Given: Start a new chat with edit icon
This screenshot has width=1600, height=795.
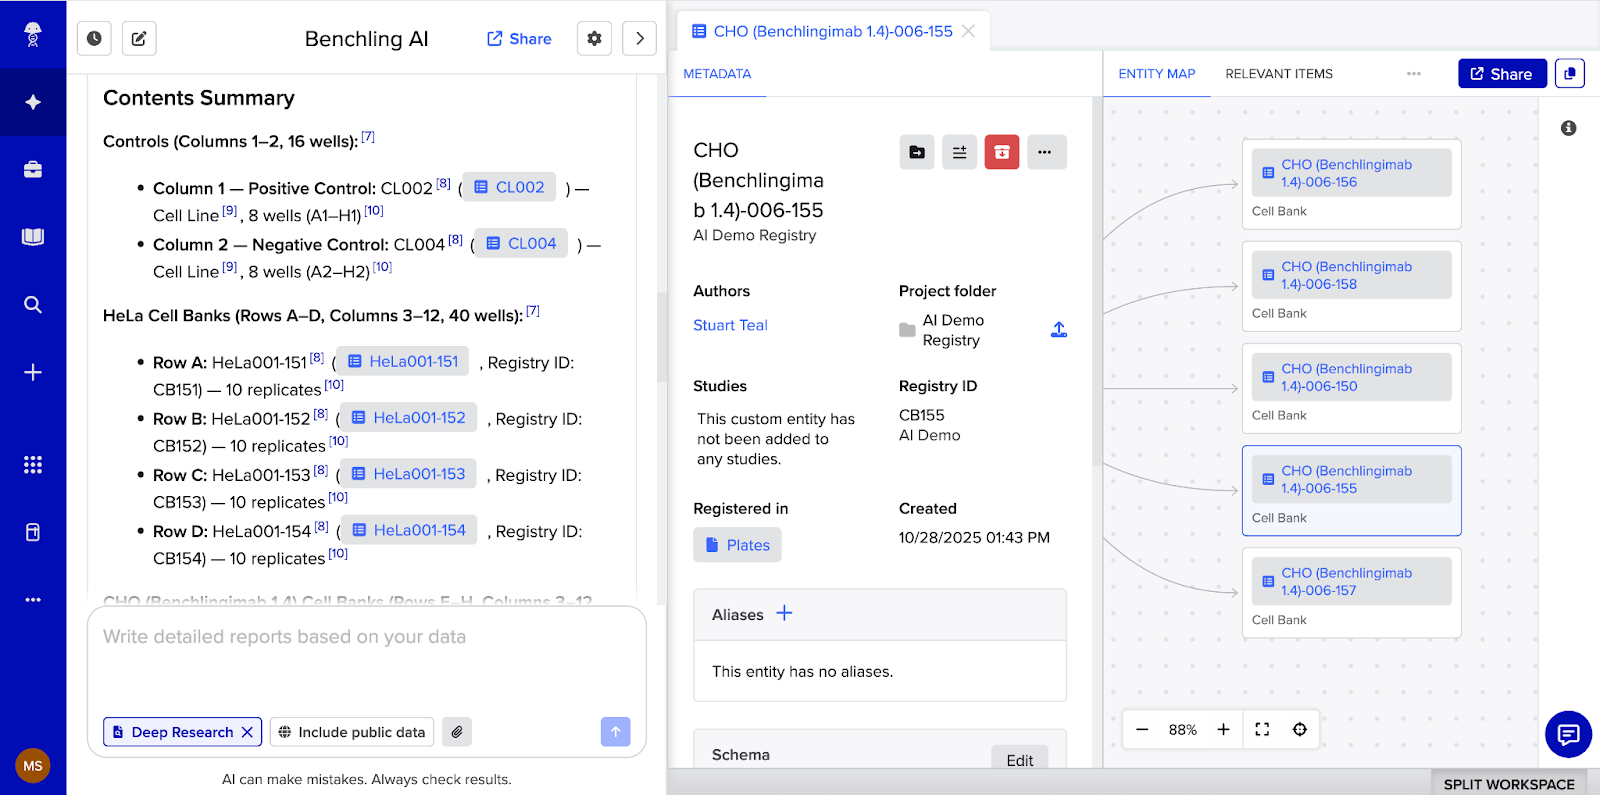Looking at the screenshot, I should (139, 39).
